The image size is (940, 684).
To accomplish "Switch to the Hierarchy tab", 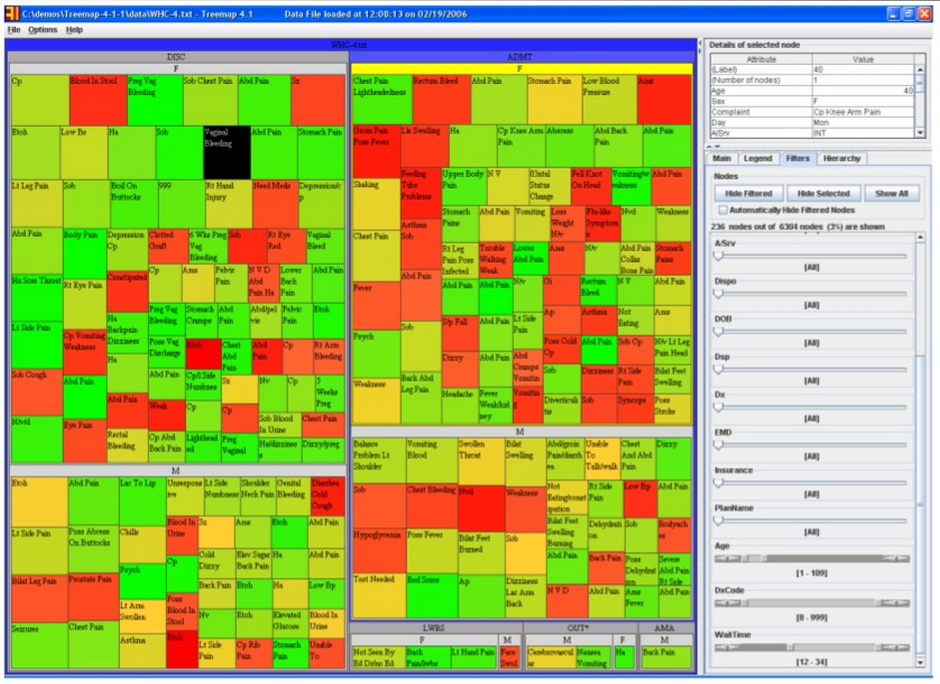I will coord(841,158).
